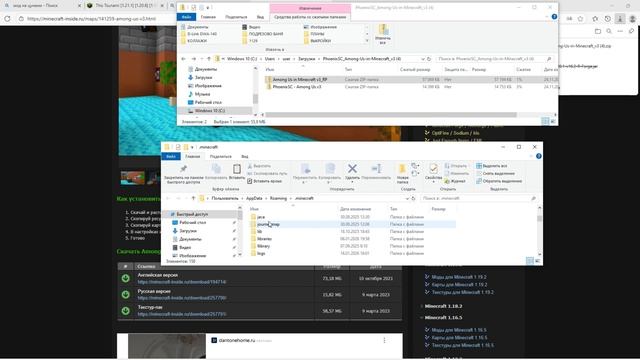Click the first map screenshot thumbnail on the webpage
Image resolution: width=640 pixels, height=360 pixels.
133,178
